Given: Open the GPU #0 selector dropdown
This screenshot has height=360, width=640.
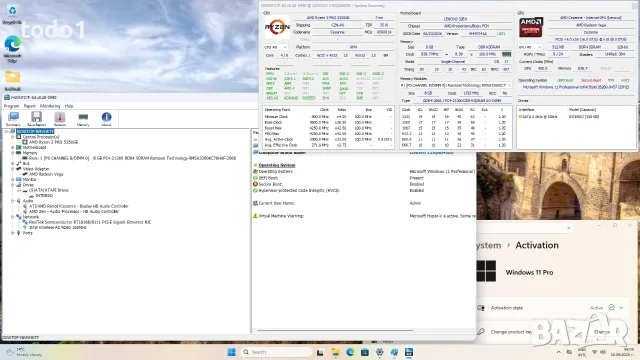Looking at the screenshot, I should click(x=530, y=47).
